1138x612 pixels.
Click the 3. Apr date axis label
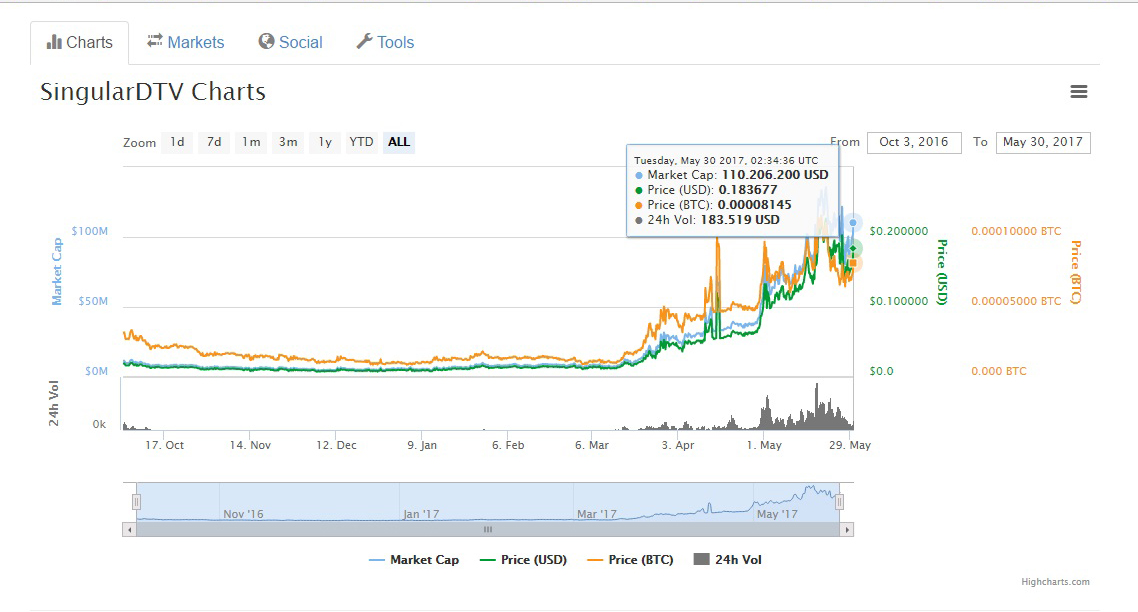677,445
